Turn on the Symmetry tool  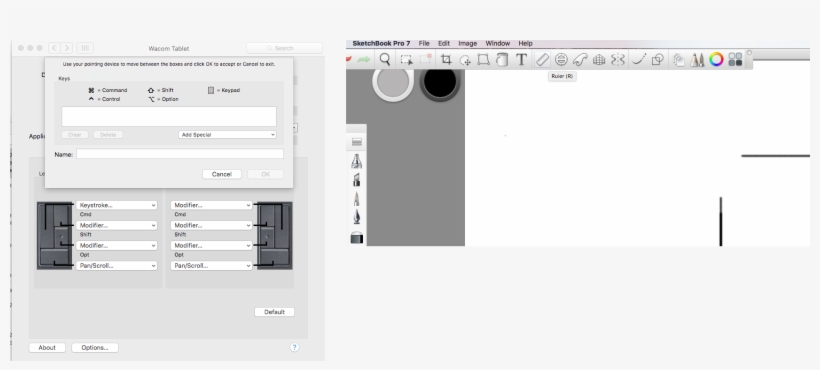pos(618,60)
